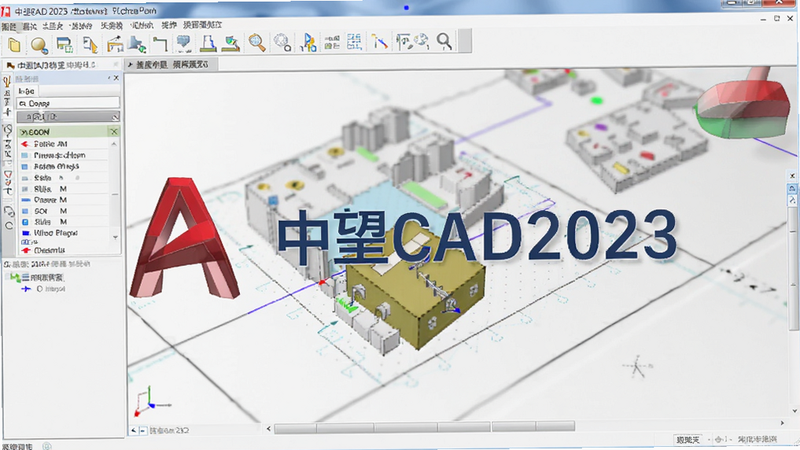This screenshot has height=450, width=800.
Task: Open the second menu in menu bar
Action: [x=30, y=26]
